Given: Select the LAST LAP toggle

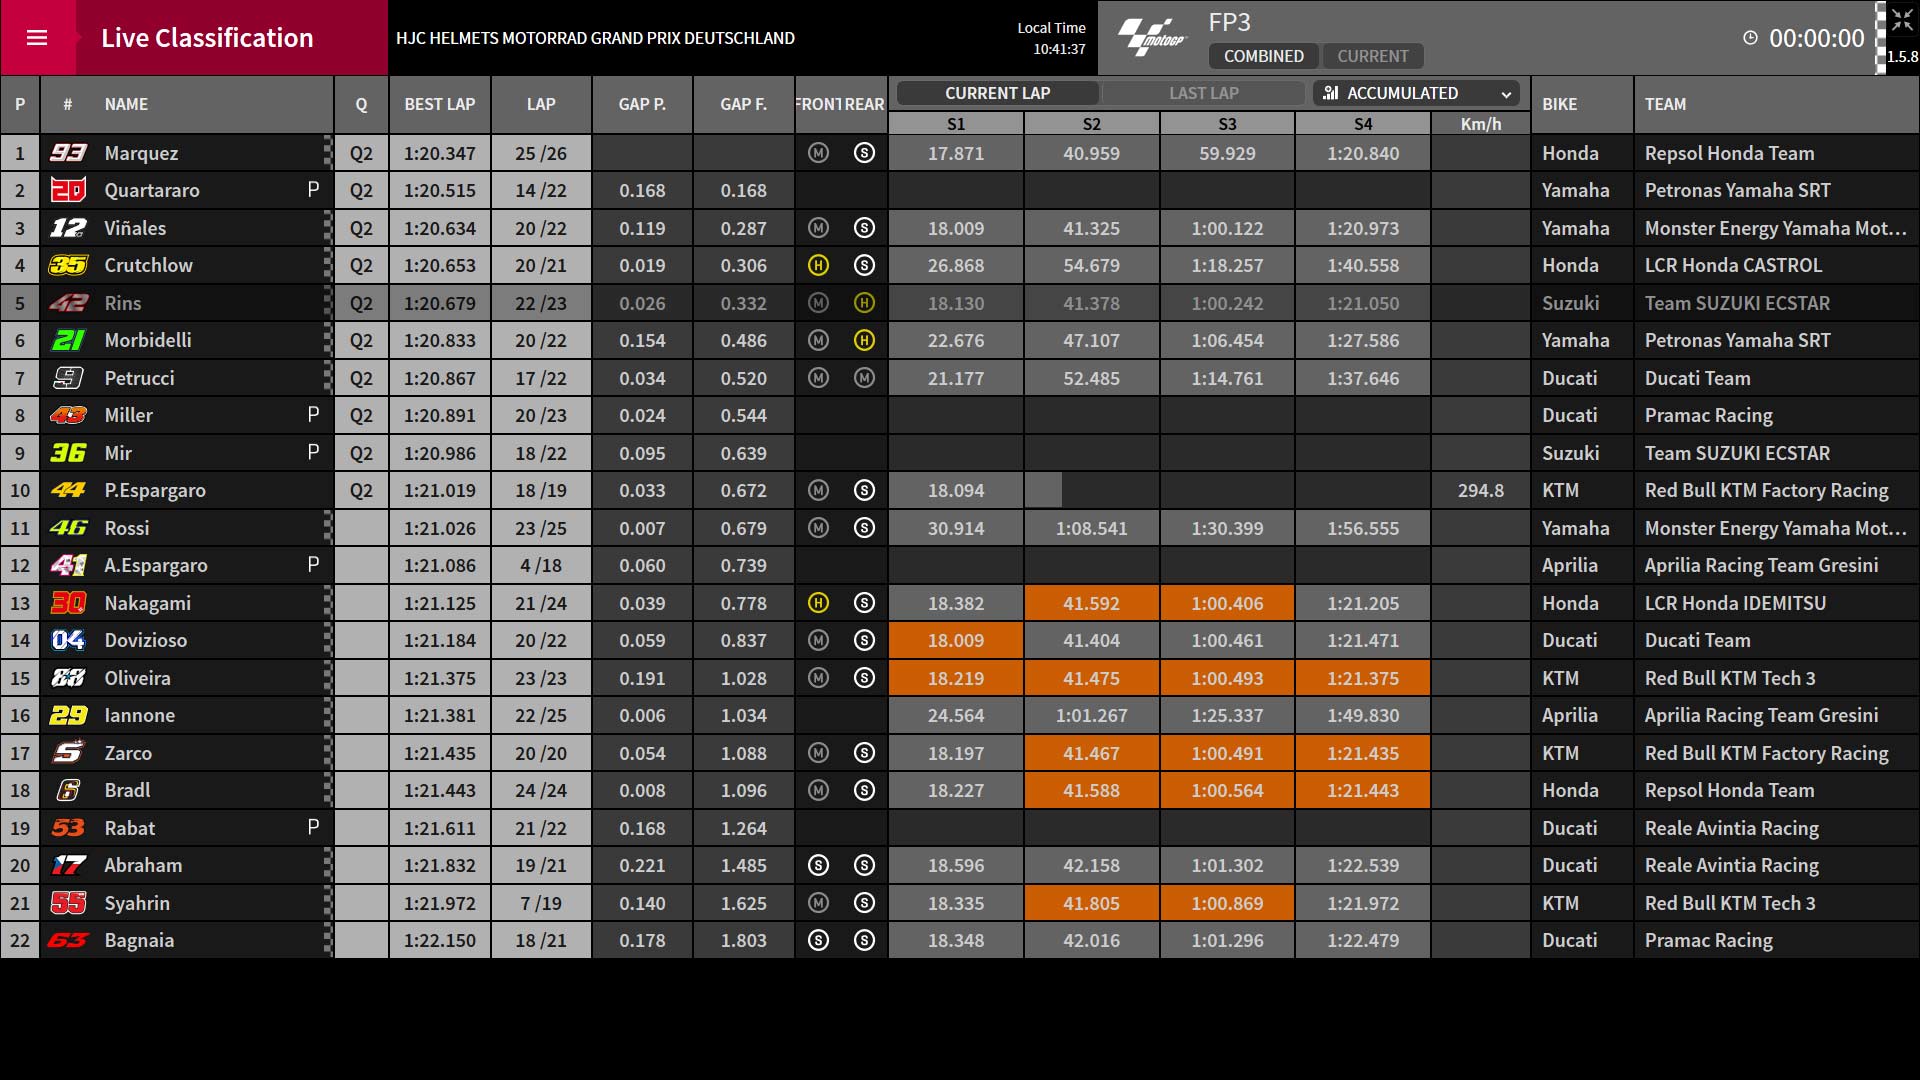Looking at the screenshot, I should (1204, 93).
